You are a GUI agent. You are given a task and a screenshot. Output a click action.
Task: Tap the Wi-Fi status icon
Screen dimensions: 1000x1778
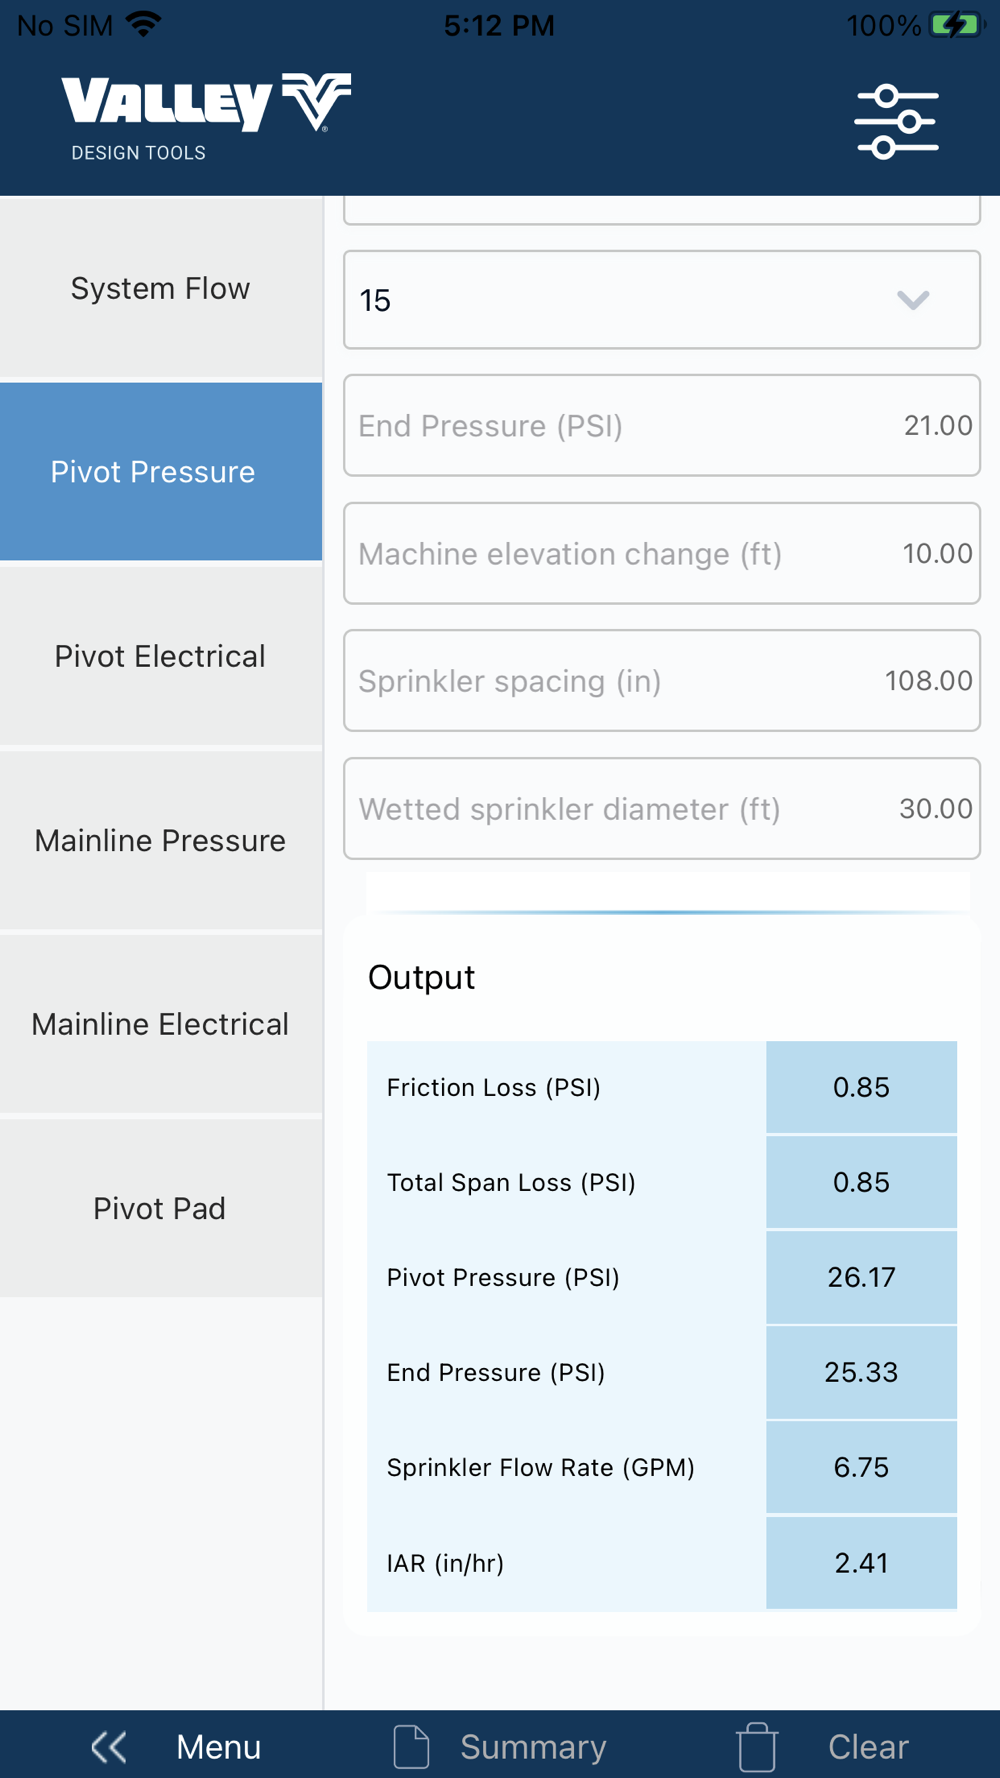[x=145, y=25]
